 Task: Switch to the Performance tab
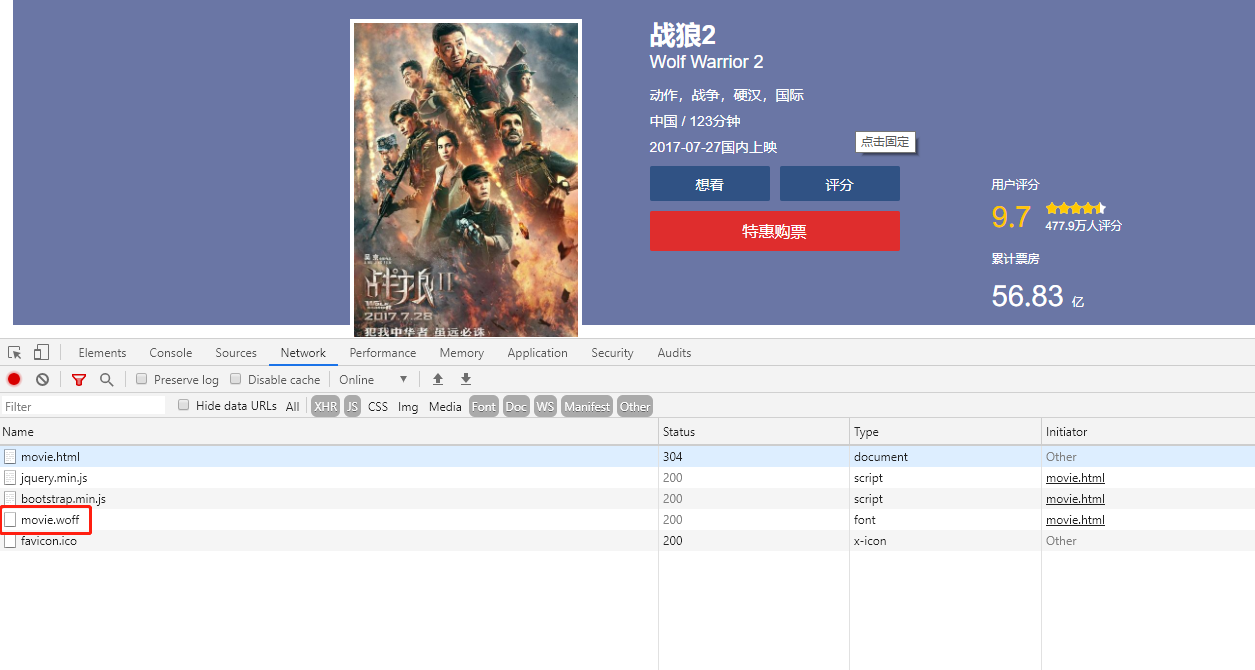click(x=383, y=353)
